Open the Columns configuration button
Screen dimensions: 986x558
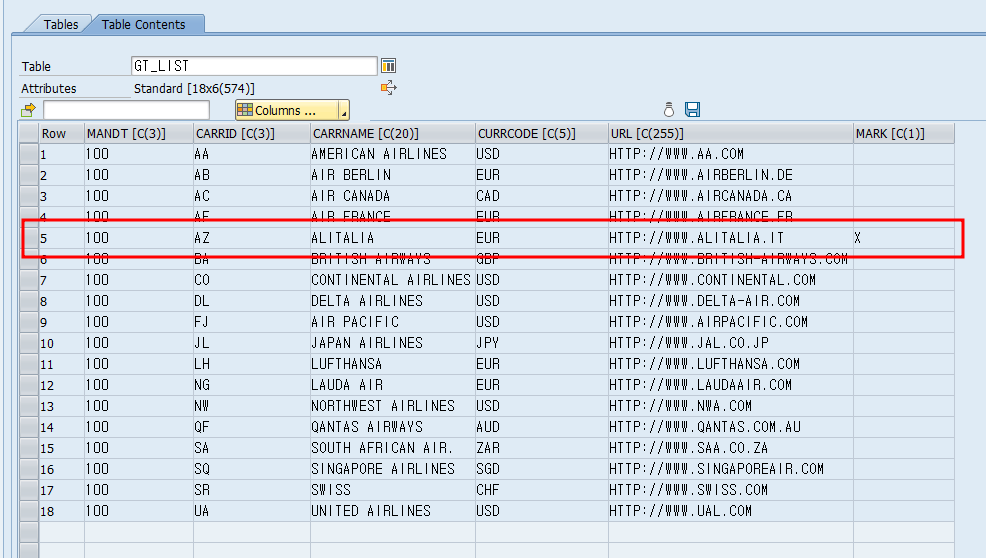(x=287, y=110)
